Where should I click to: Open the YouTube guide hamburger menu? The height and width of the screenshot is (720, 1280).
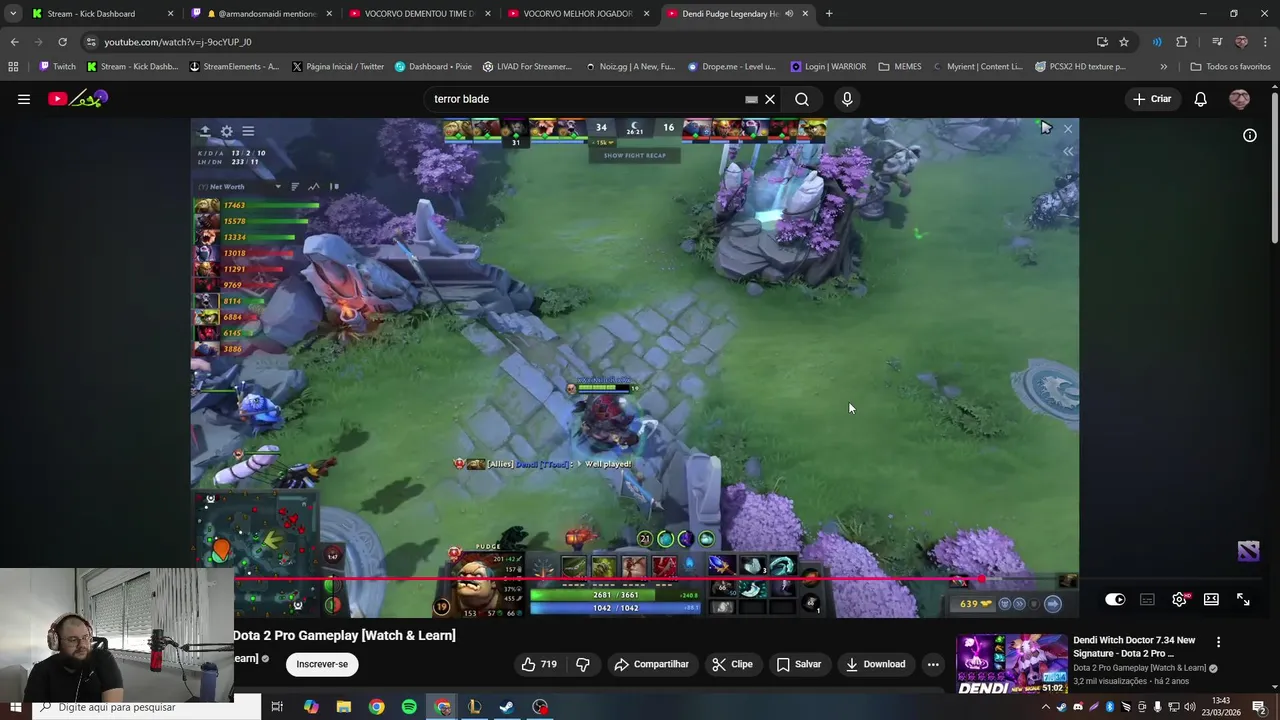(24, 99)
